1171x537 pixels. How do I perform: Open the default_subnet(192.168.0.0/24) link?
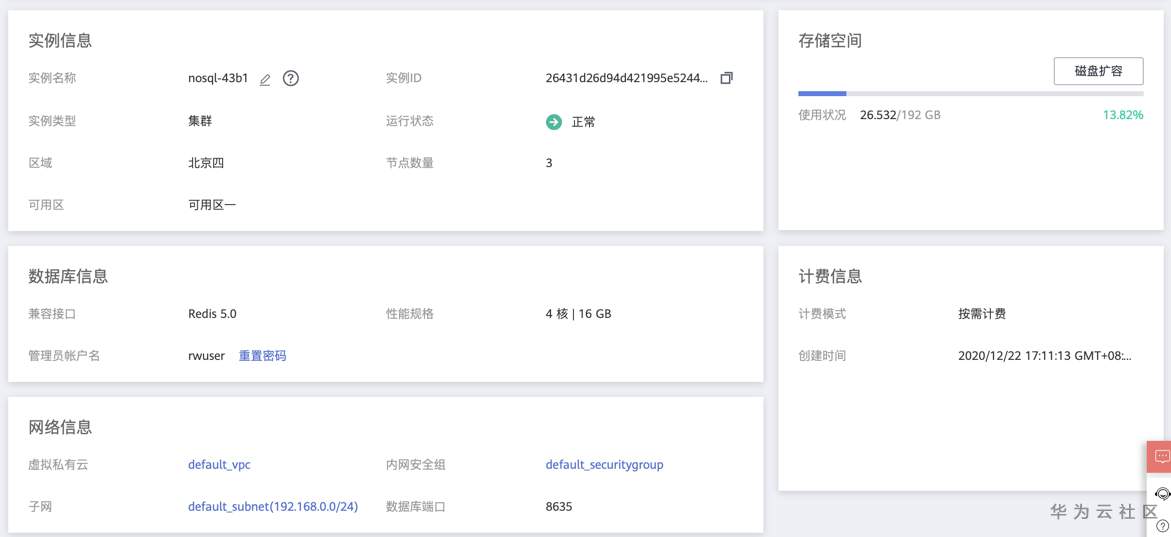click(x=273, y=507)
